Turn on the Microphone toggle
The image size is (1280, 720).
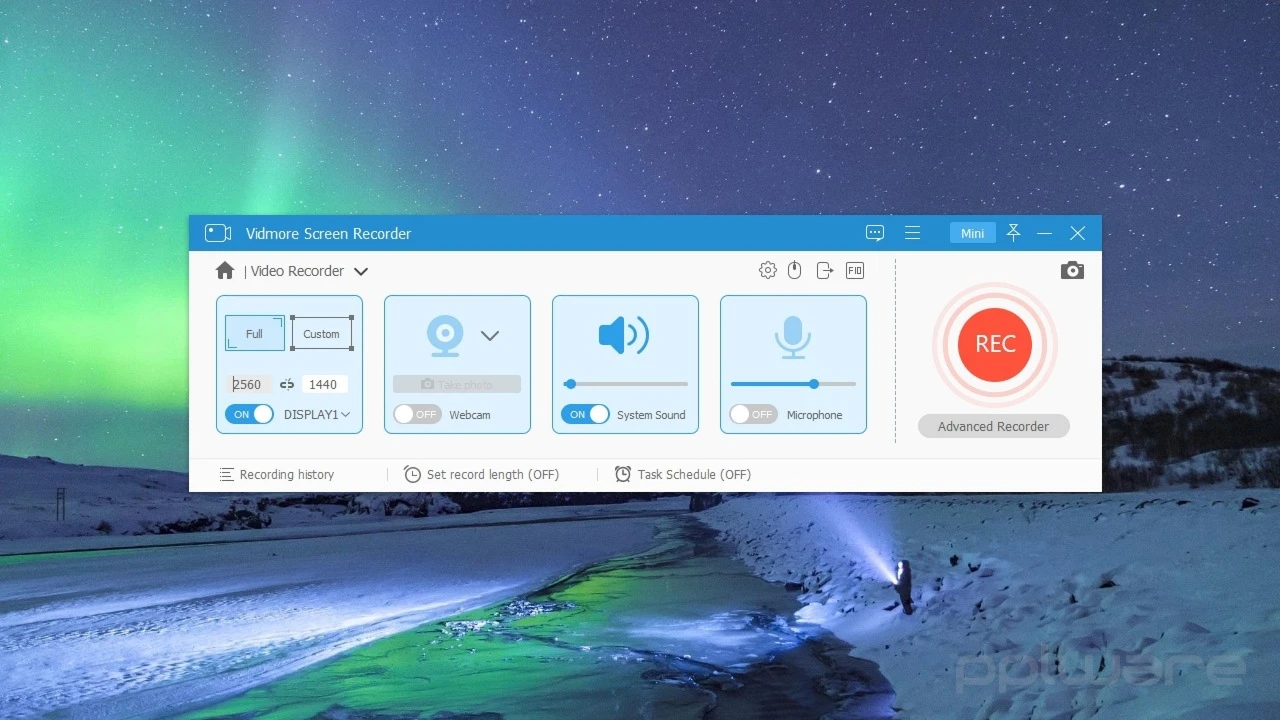[753, 414]
